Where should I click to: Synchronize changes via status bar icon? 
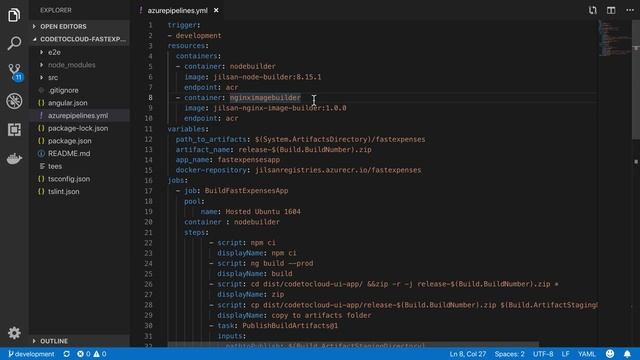[67, 354]
